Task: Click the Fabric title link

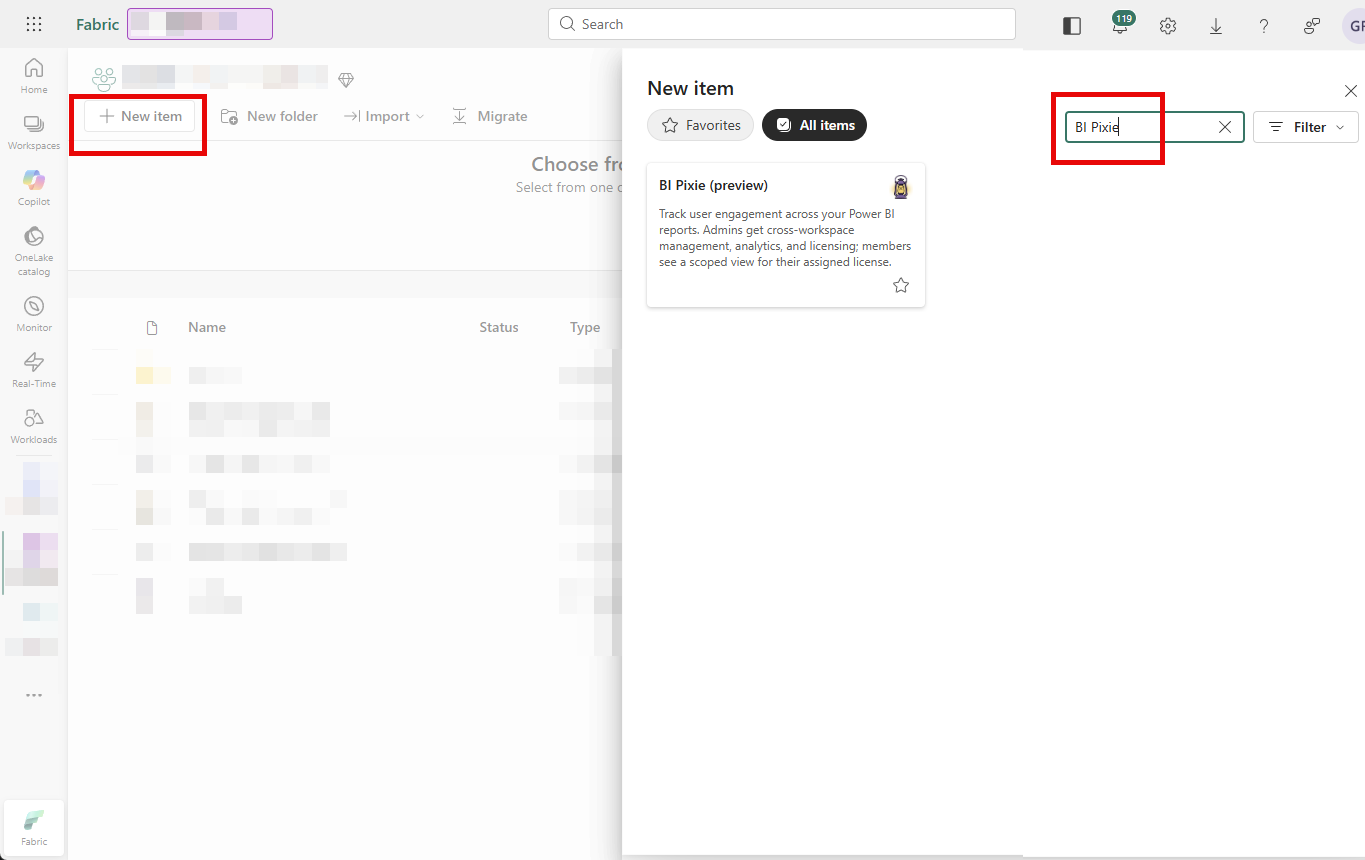Action: coord(97,24)
